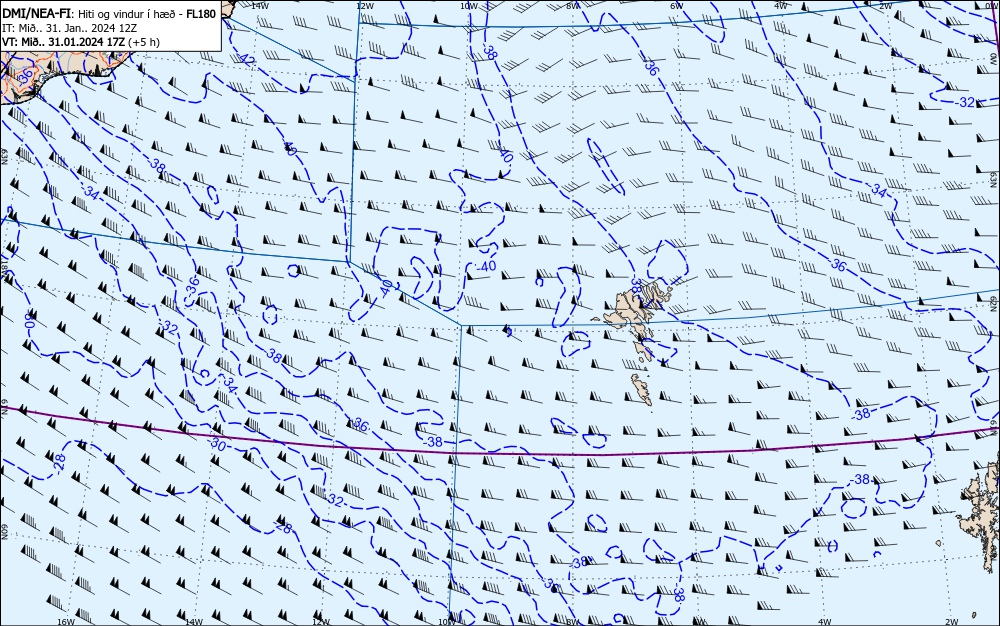Click the -32 isotherm label near top-right corner
This screenshot has width=1000, height=626.
966,102
